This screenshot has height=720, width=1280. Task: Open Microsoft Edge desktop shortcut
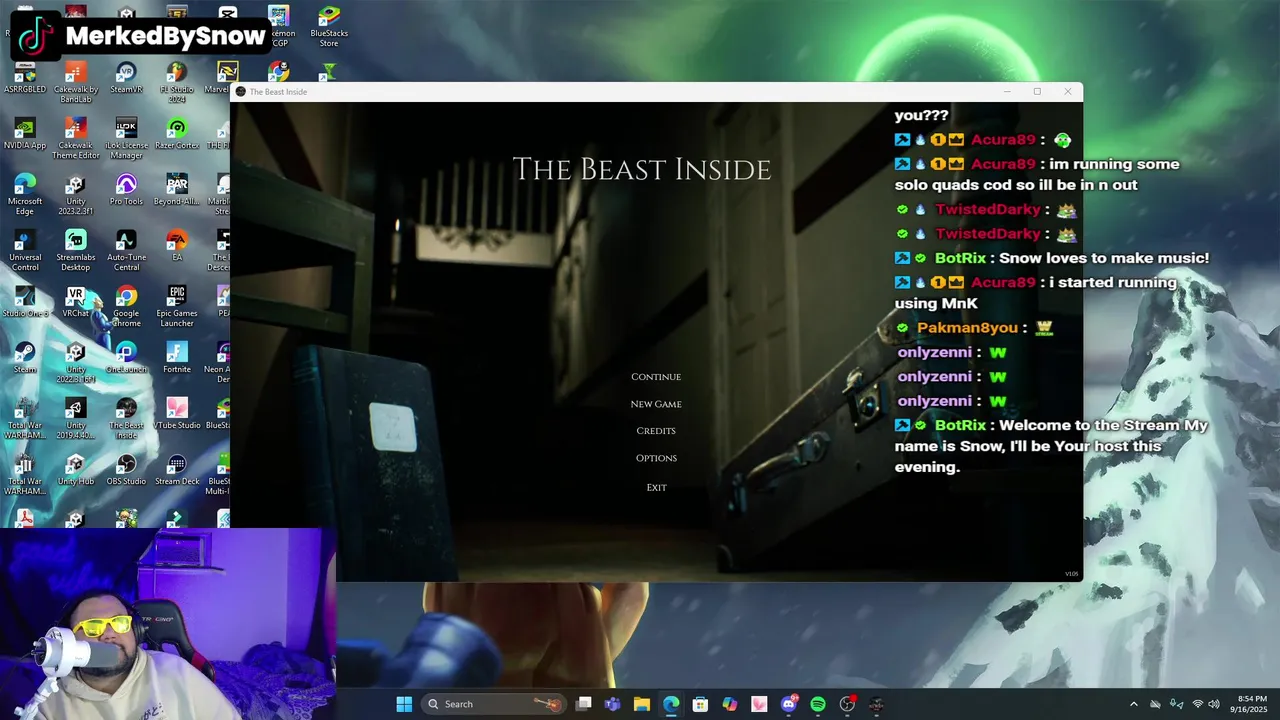25,194
